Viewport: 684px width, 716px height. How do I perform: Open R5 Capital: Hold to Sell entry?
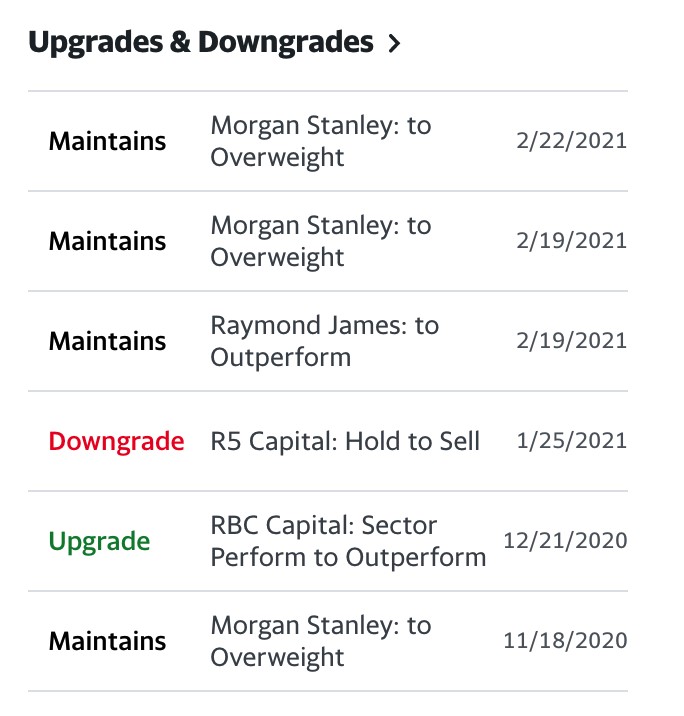(x=345, y=442)
